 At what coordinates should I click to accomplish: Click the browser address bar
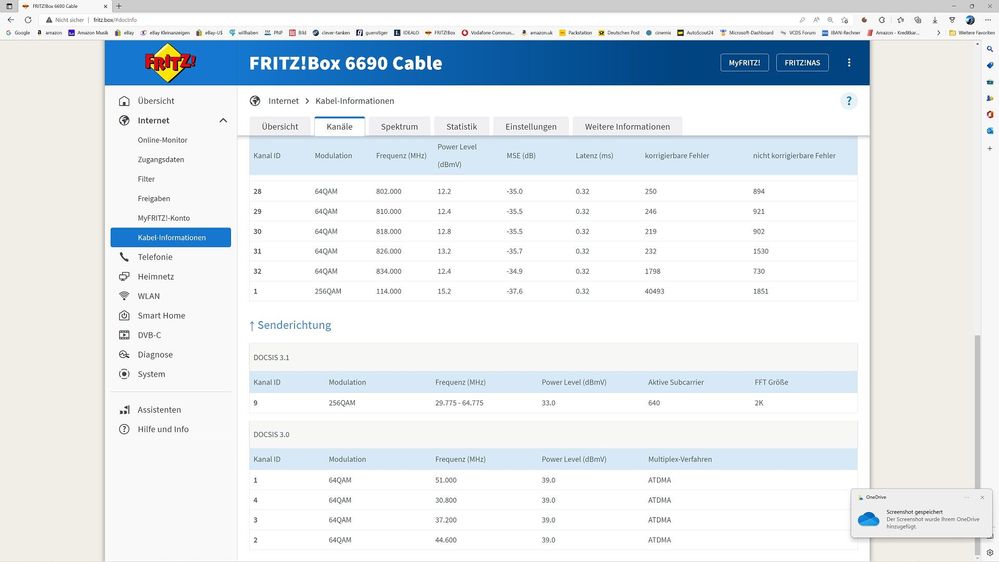click(414, 20)
